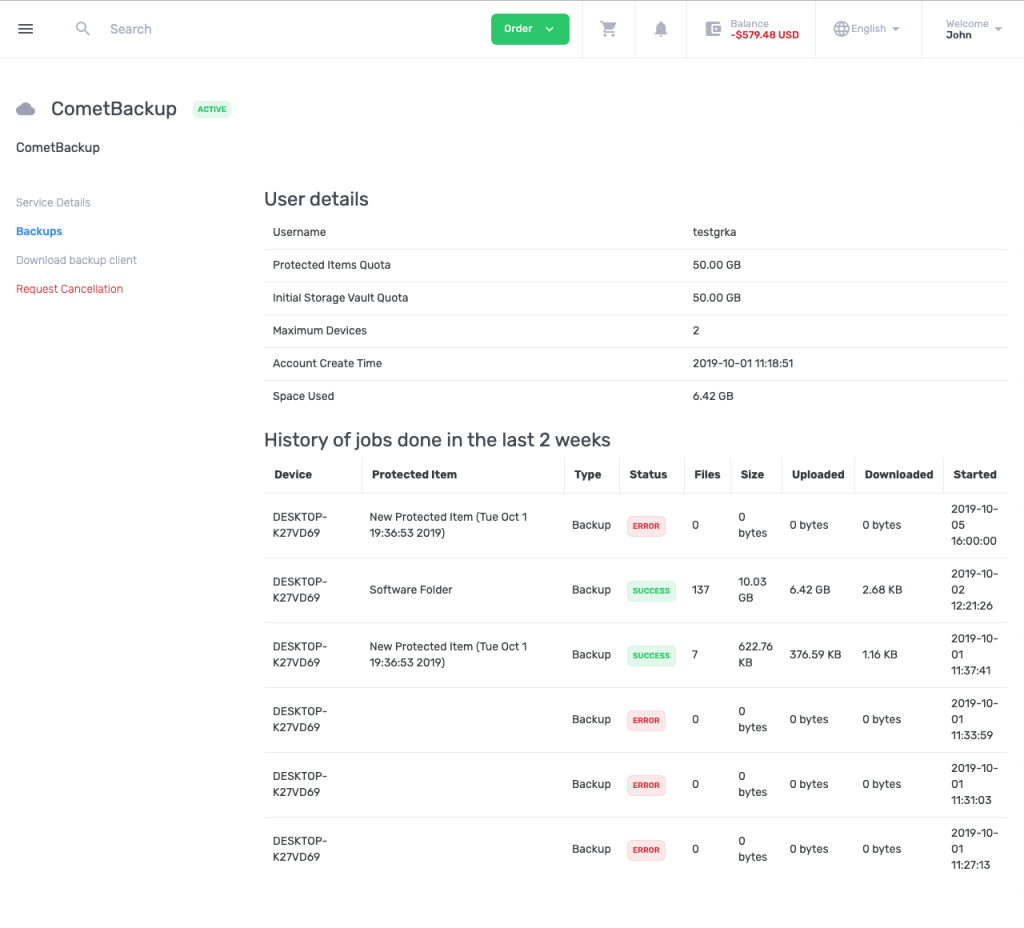Click the Files column header

[707, 475]
